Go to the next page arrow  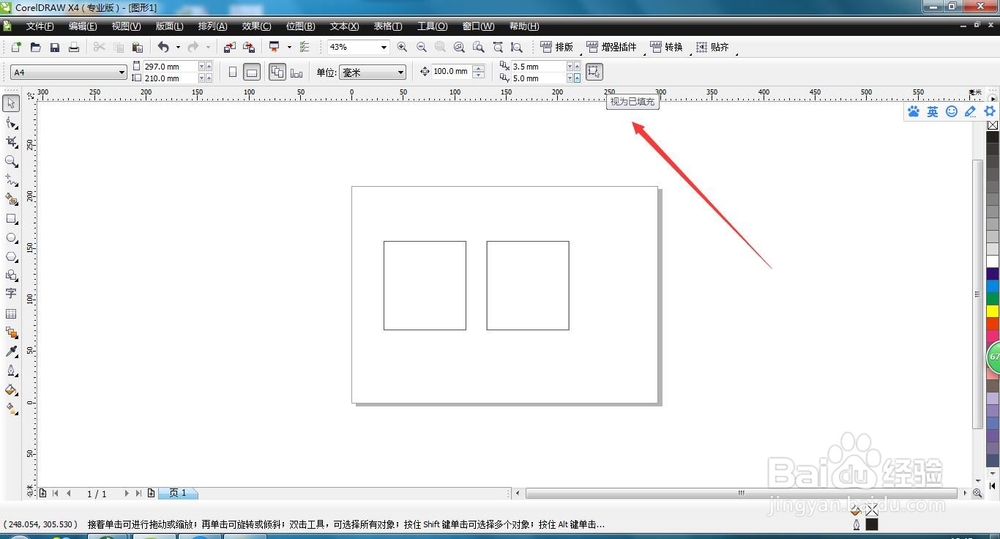coord(126,493)
